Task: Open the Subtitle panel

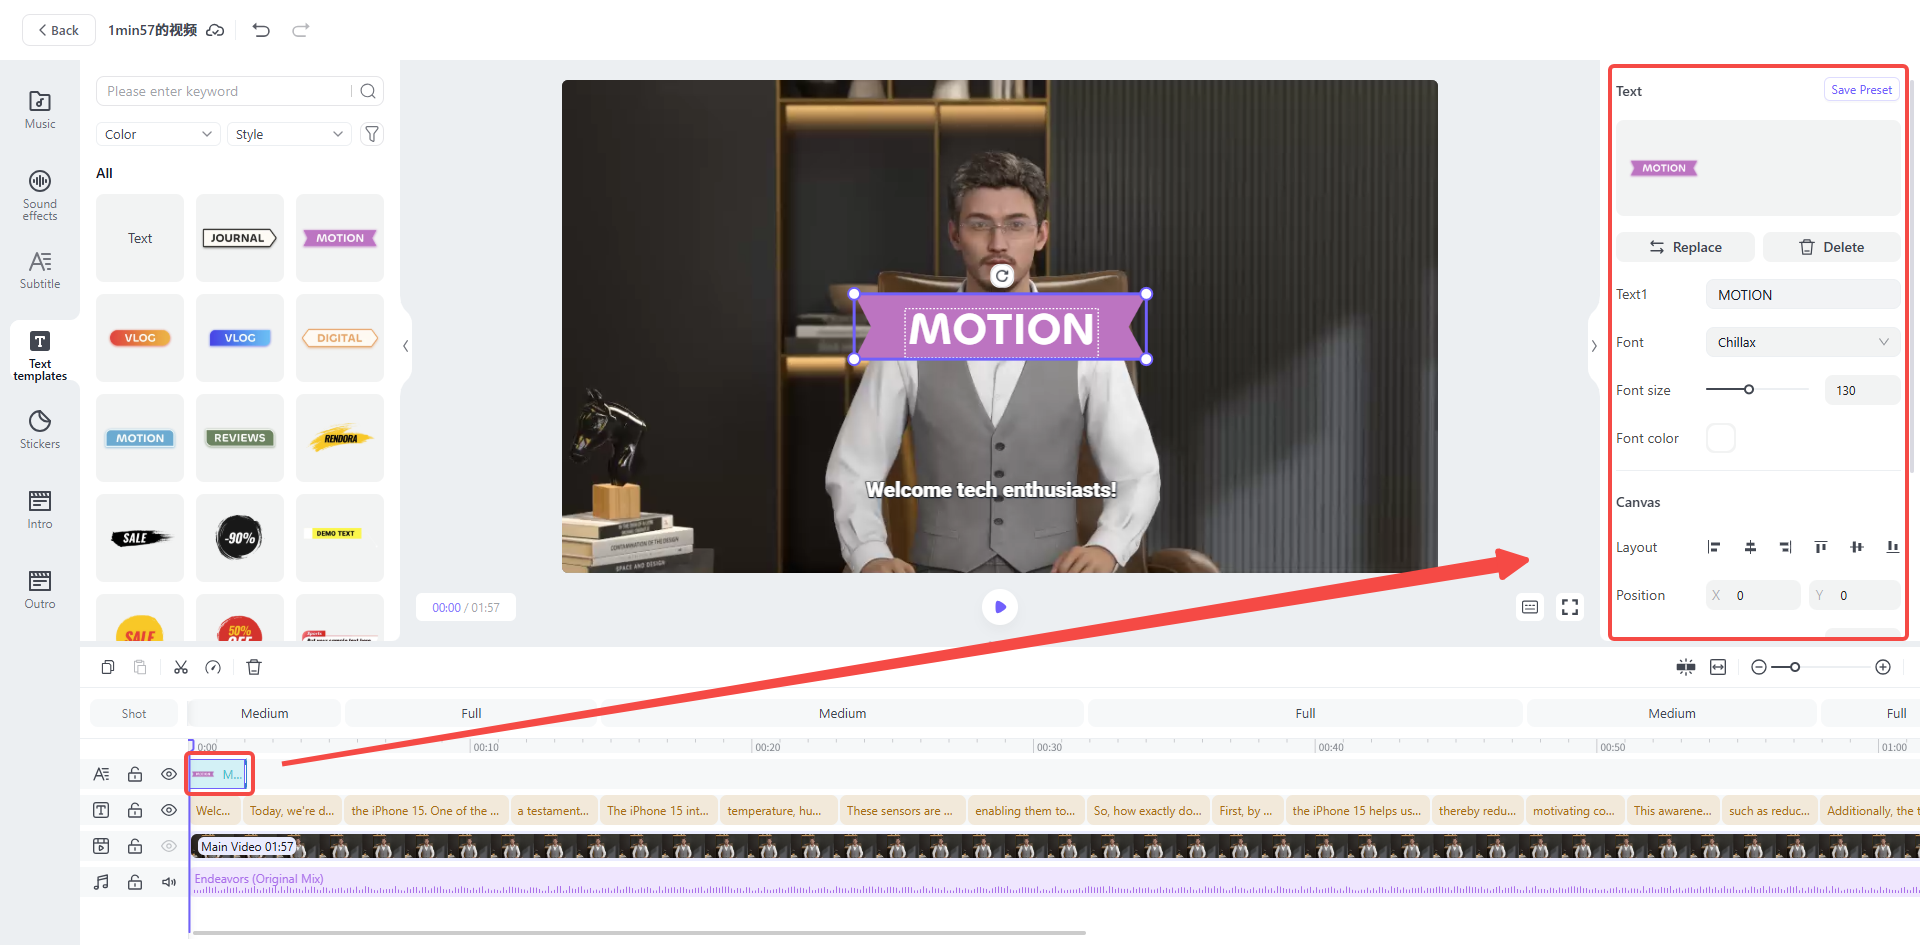Action: 40,270
